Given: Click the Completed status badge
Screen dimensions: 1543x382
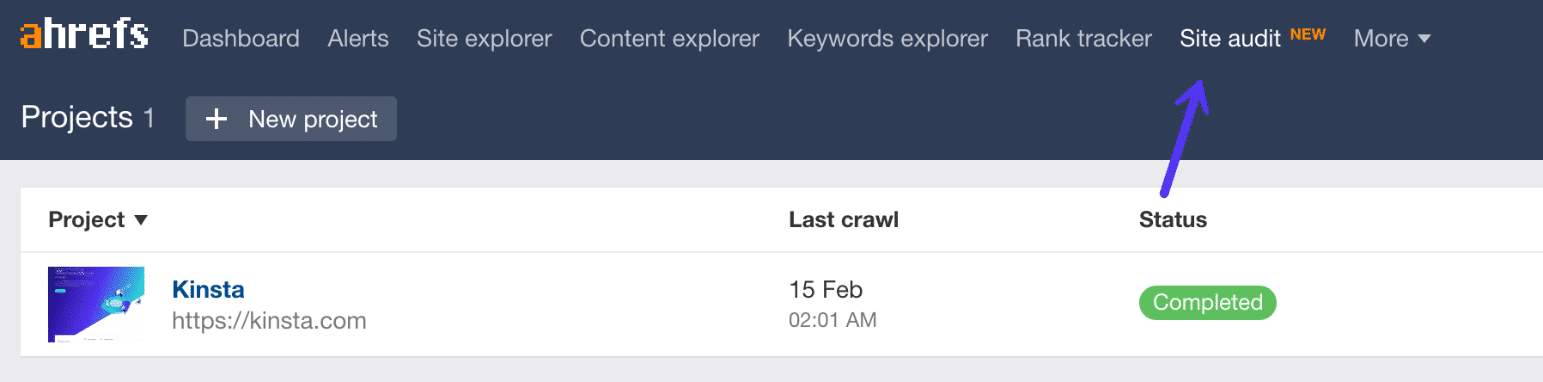Looking at the screenshot, I should point(1207,302).
